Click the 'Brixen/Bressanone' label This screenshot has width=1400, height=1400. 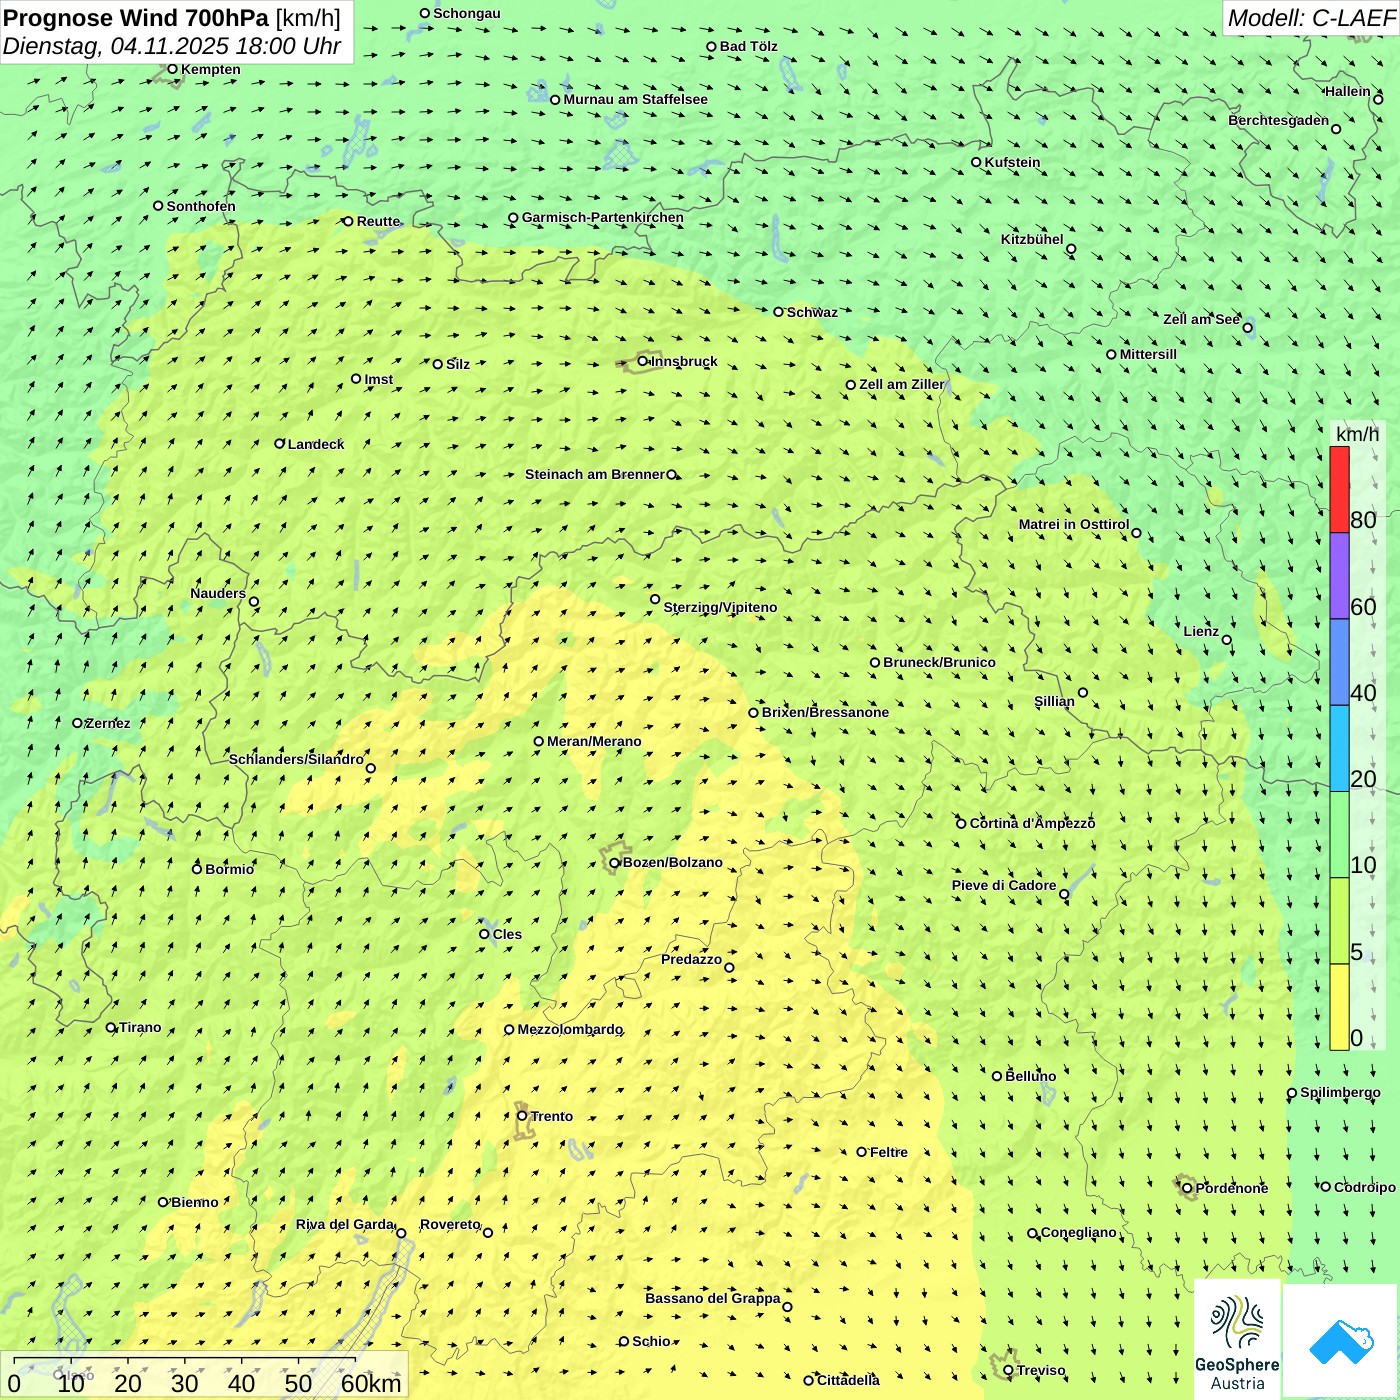tap(825, 712)
